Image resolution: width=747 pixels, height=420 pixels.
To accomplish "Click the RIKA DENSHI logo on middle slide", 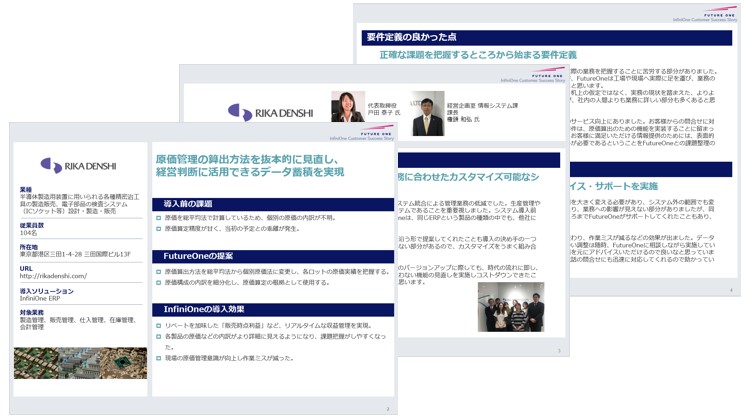I will click(x=271, y=112).
